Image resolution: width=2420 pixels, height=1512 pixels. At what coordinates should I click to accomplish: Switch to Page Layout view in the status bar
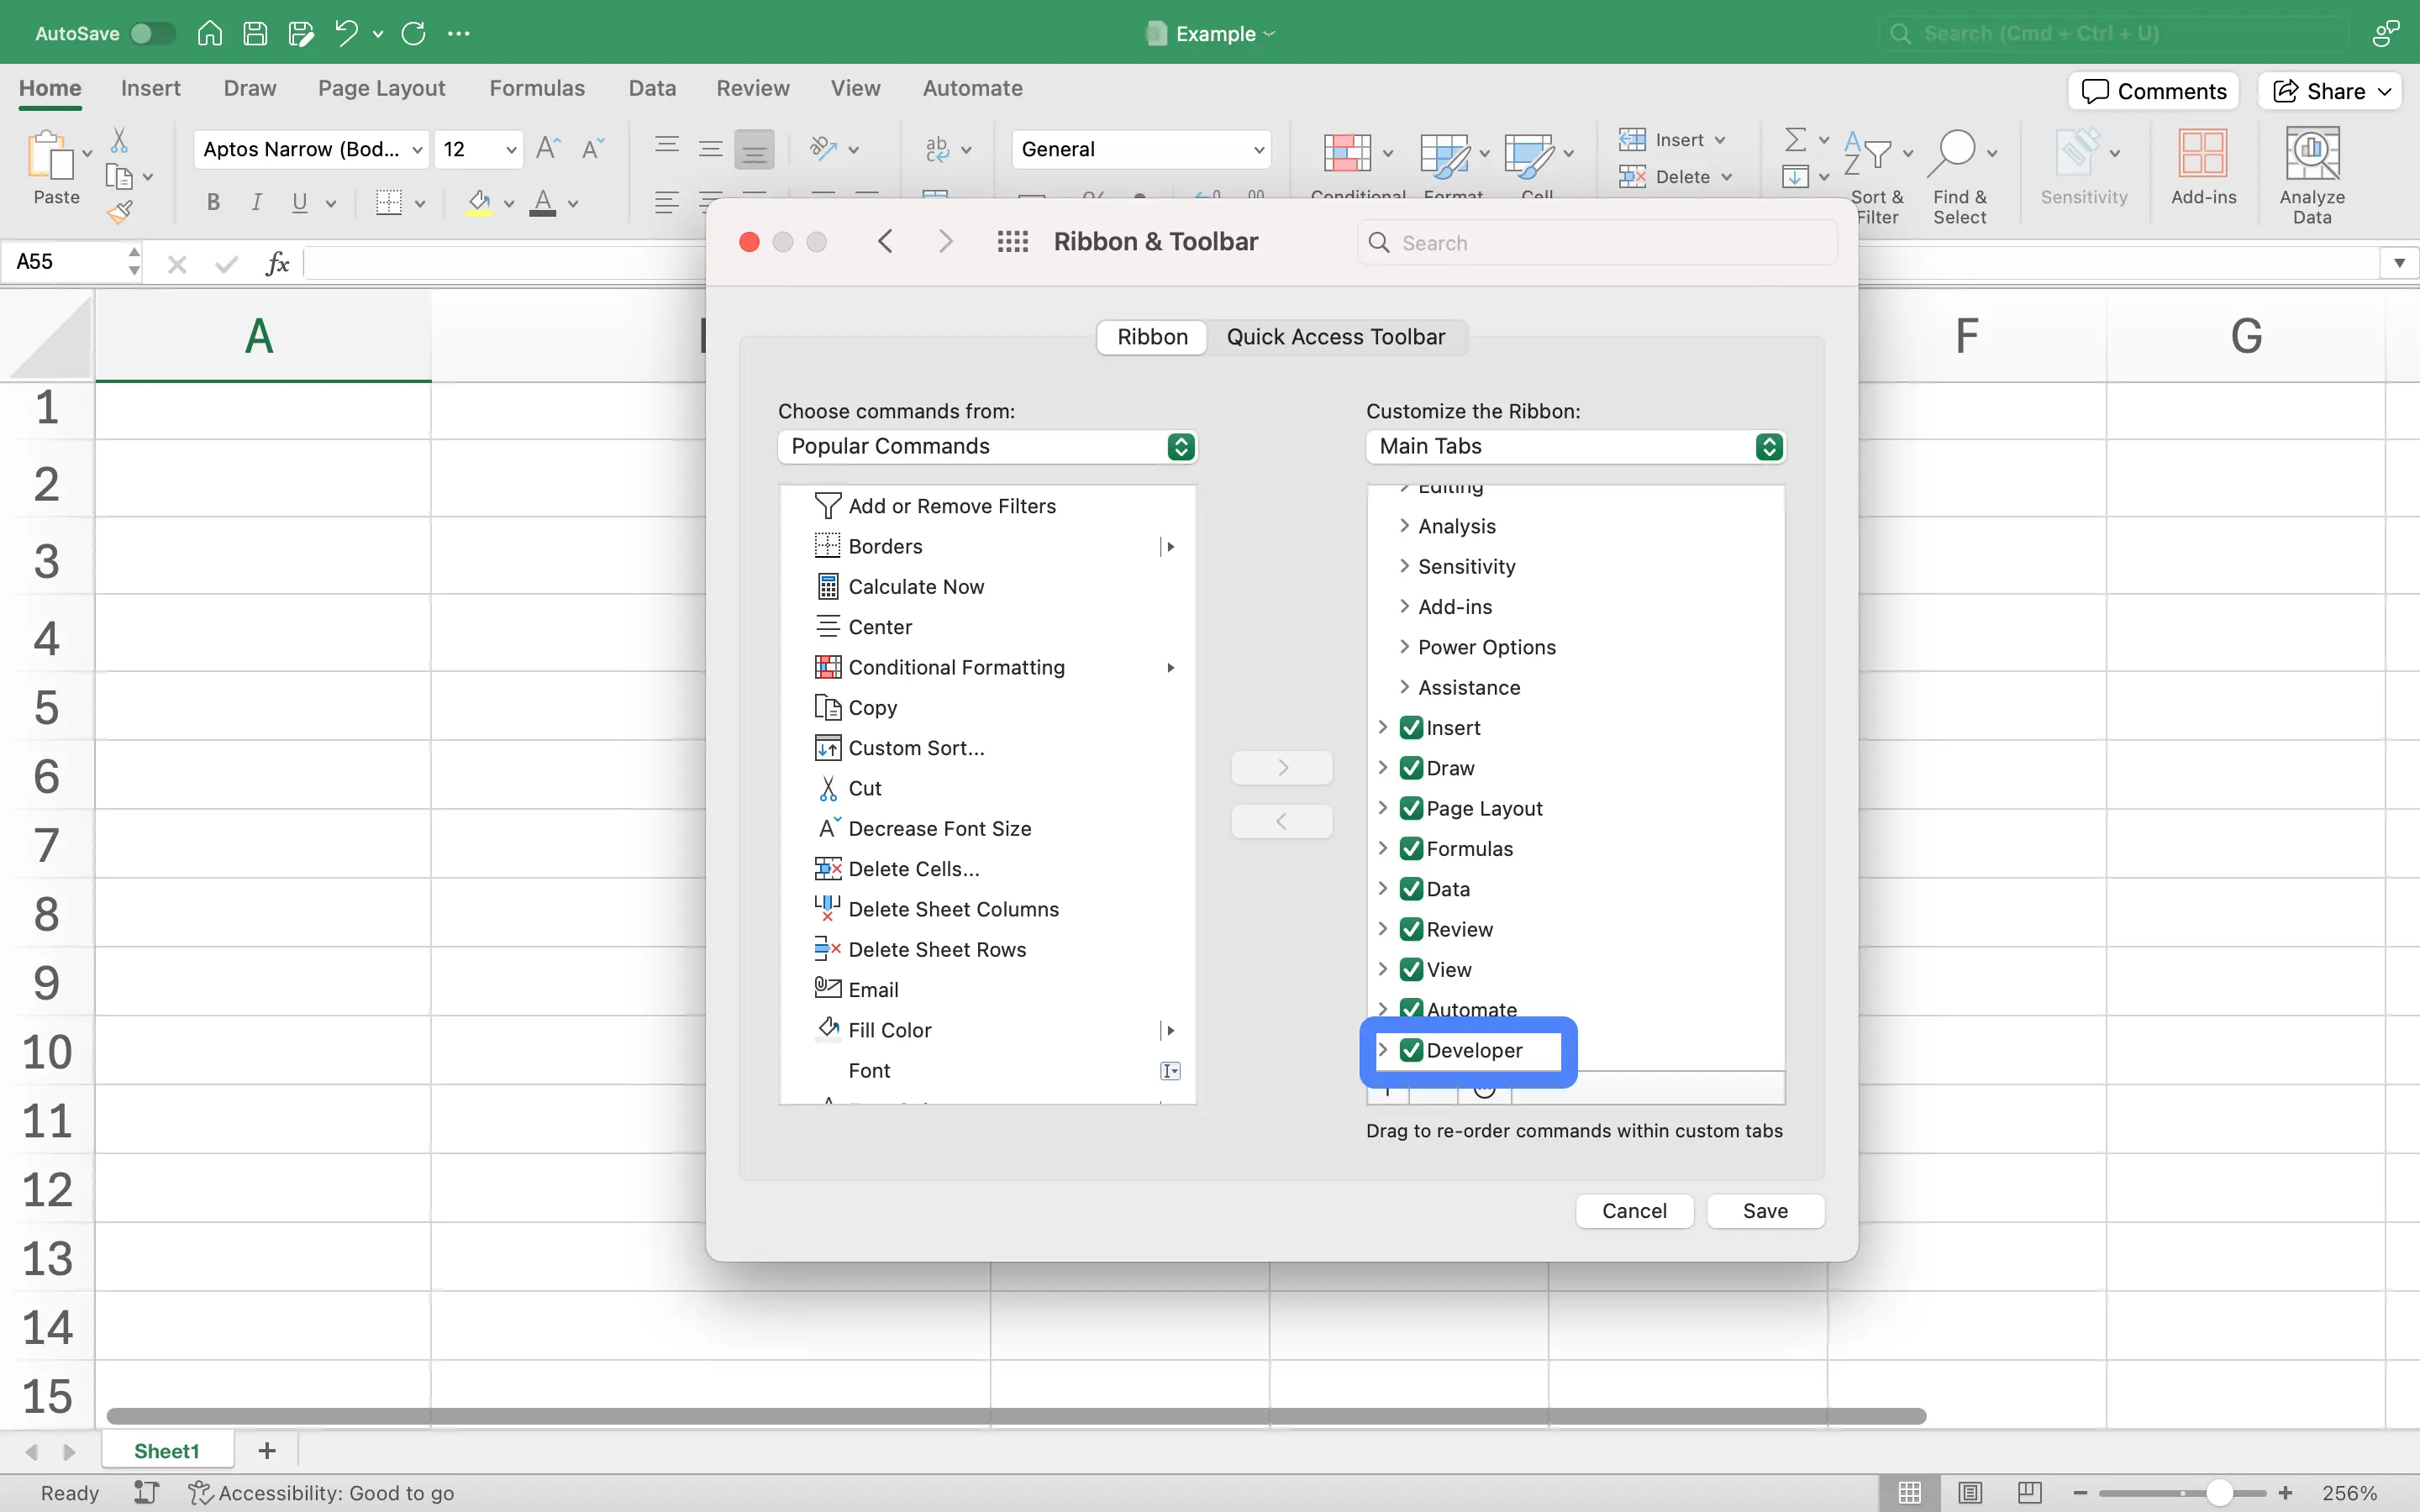pos(1970,1493)
